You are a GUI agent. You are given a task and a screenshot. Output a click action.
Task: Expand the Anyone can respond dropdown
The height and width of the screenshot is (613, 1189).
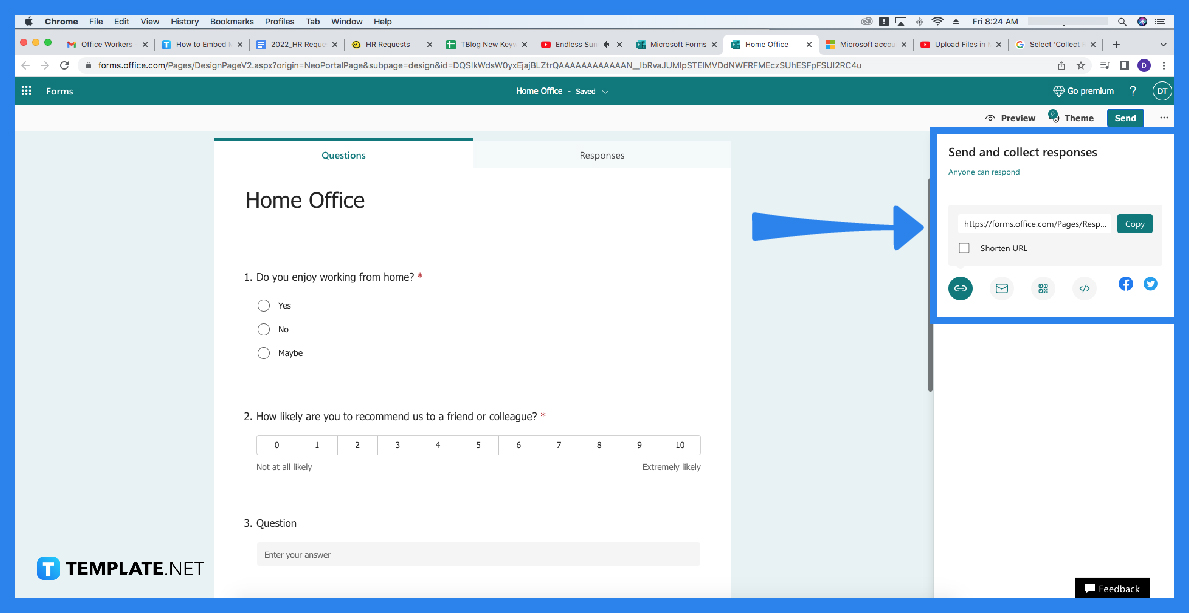984,171
